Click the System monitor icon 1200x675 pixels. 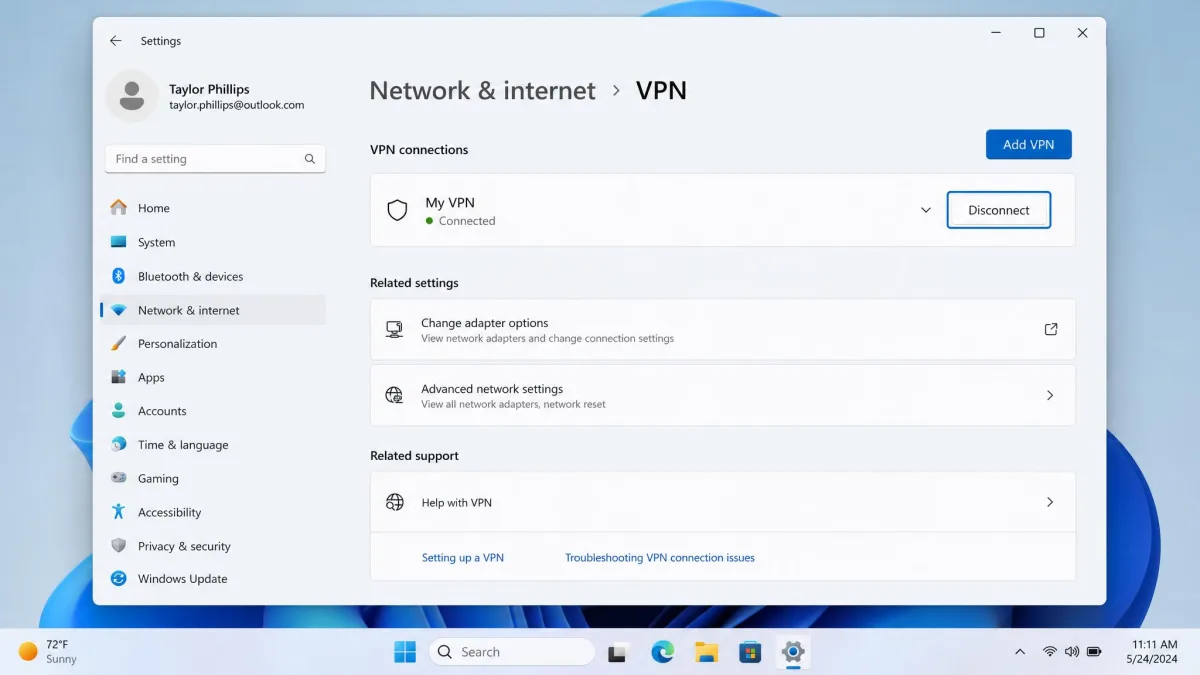click(119, 242)
